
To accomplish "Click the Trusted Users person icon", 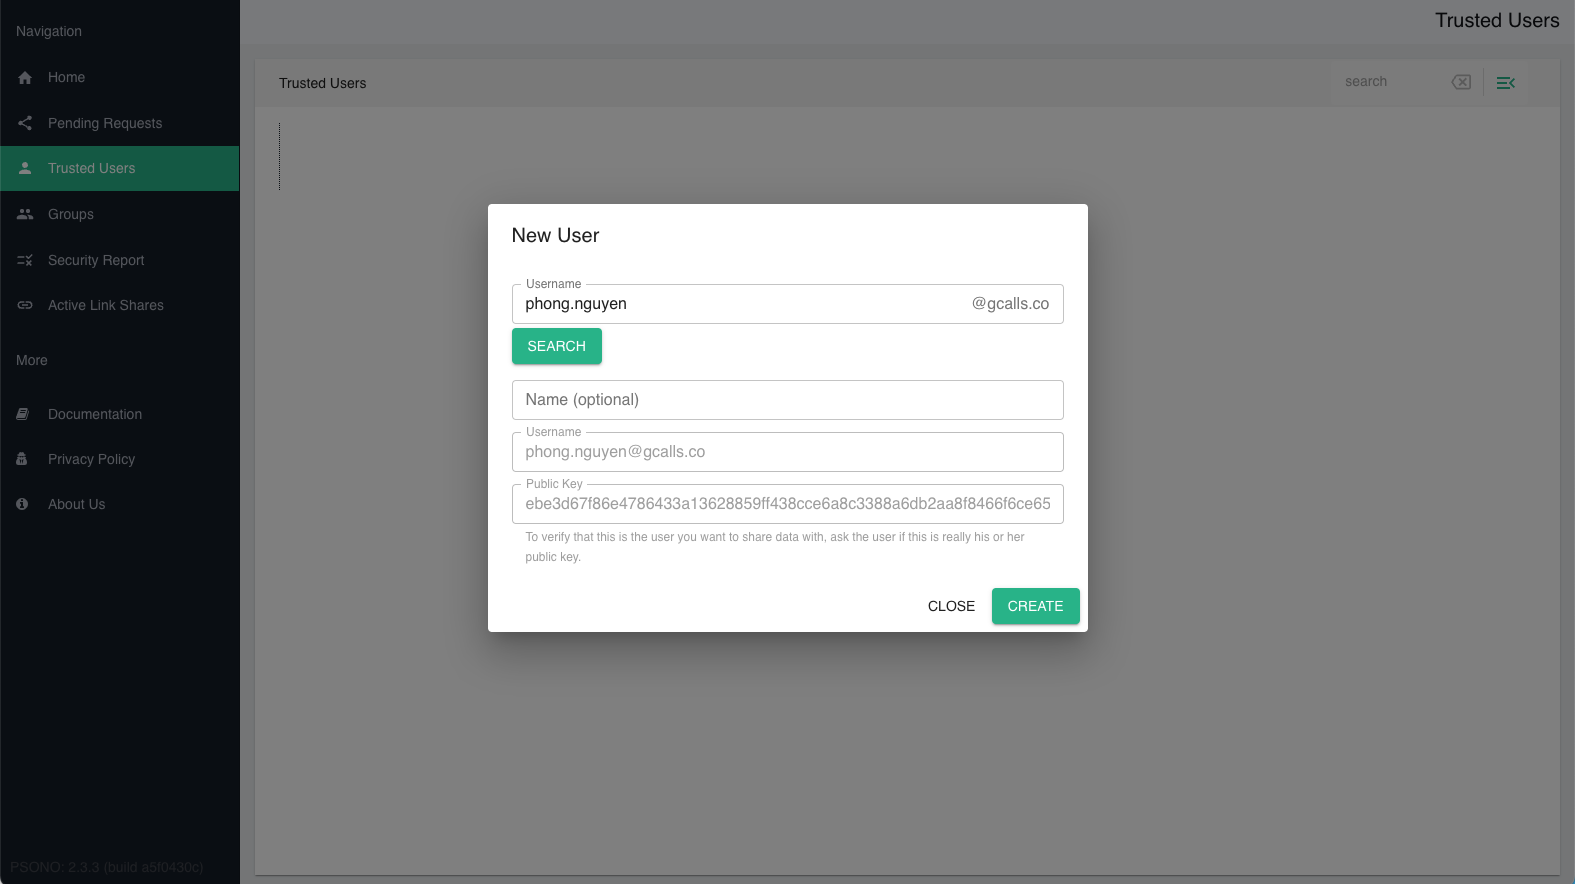I will 25,168.
